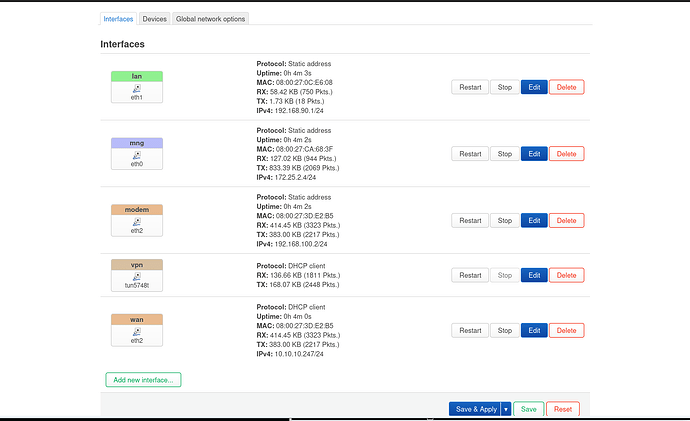Delete the vpn interface
The height and width of the screenshot is (421, 690).
tap(566, 275)
